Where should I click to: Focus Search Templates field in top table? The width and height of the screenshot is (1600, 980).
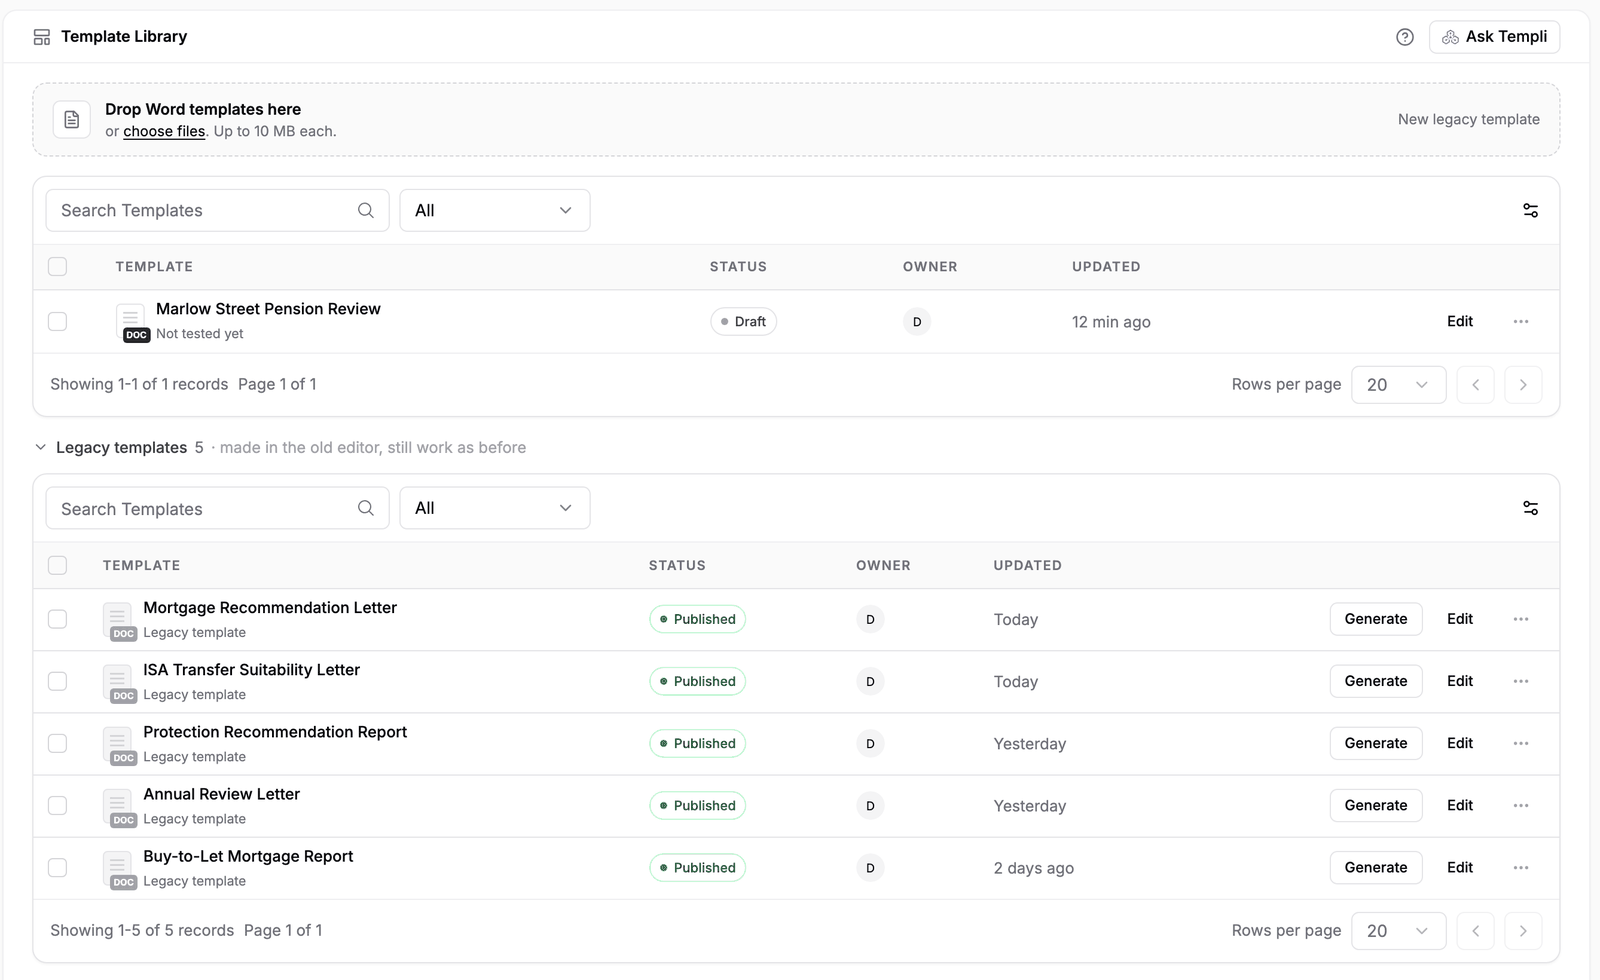[217, 210]
